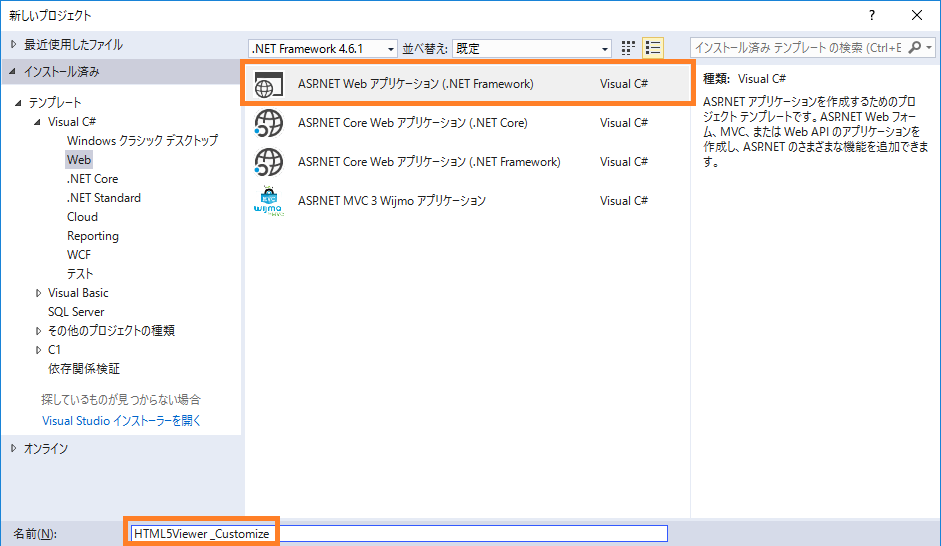Expand その他のプロジェクトの種類 node
Screen dimensions: 941x546
(38, 331)
